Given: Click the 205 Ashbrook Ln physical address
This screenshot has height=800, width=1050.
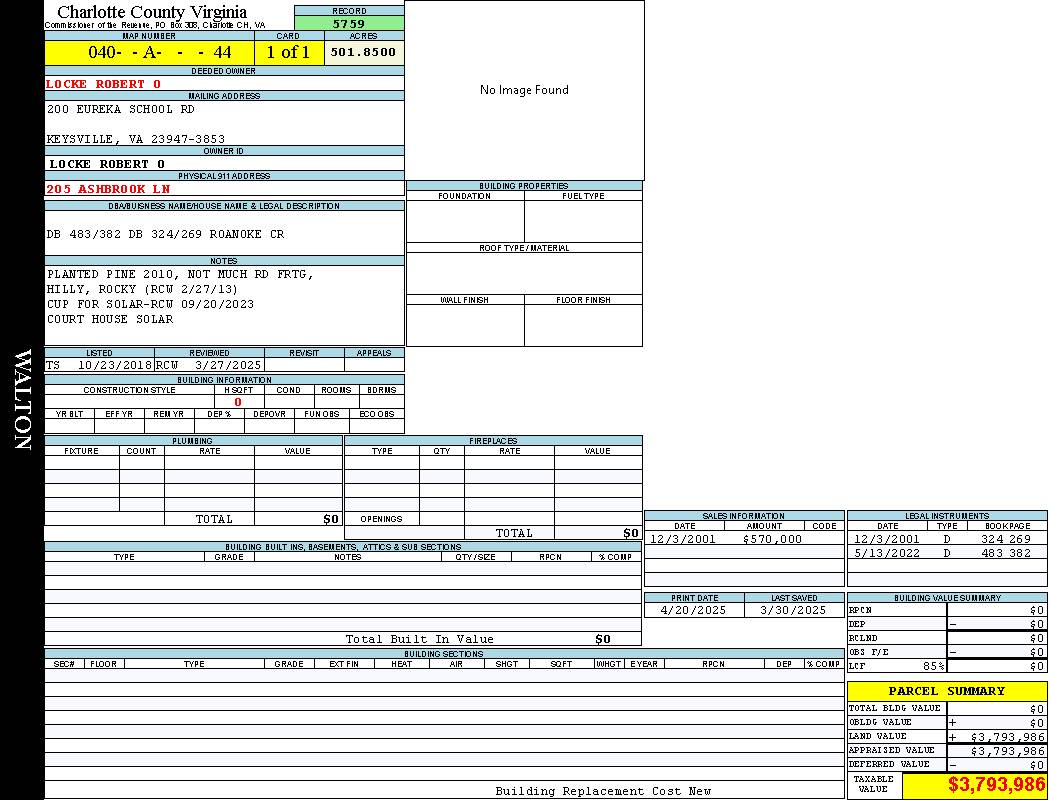Looking at the screenshot, I should [x=108, y=189].
